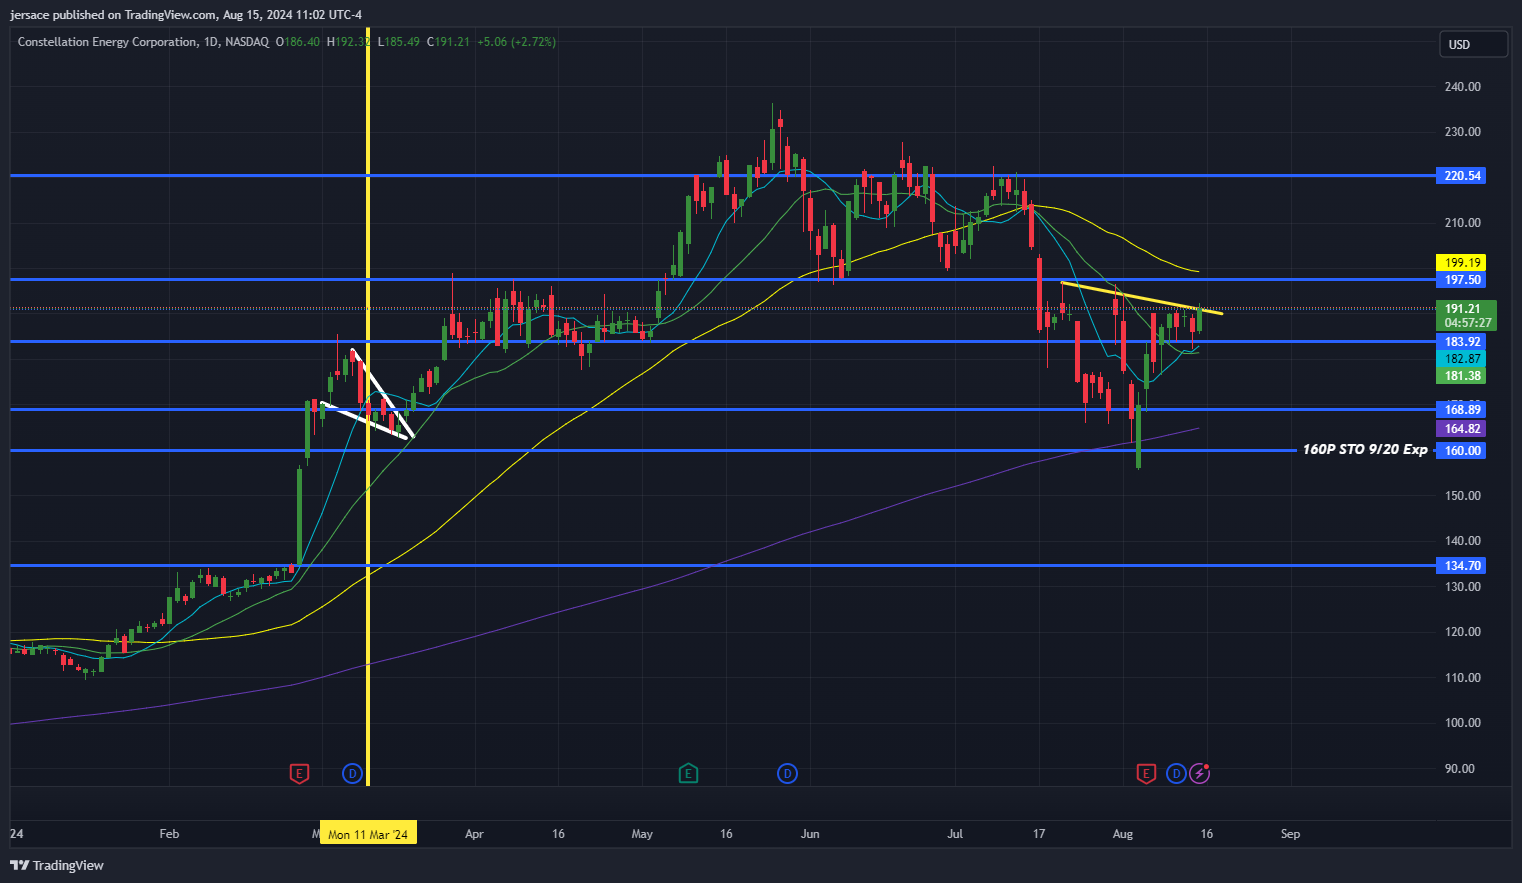Click the 04:57:27 bar countdown
The width and height of the screenshot is (1522, 883).
(1467, 323)
